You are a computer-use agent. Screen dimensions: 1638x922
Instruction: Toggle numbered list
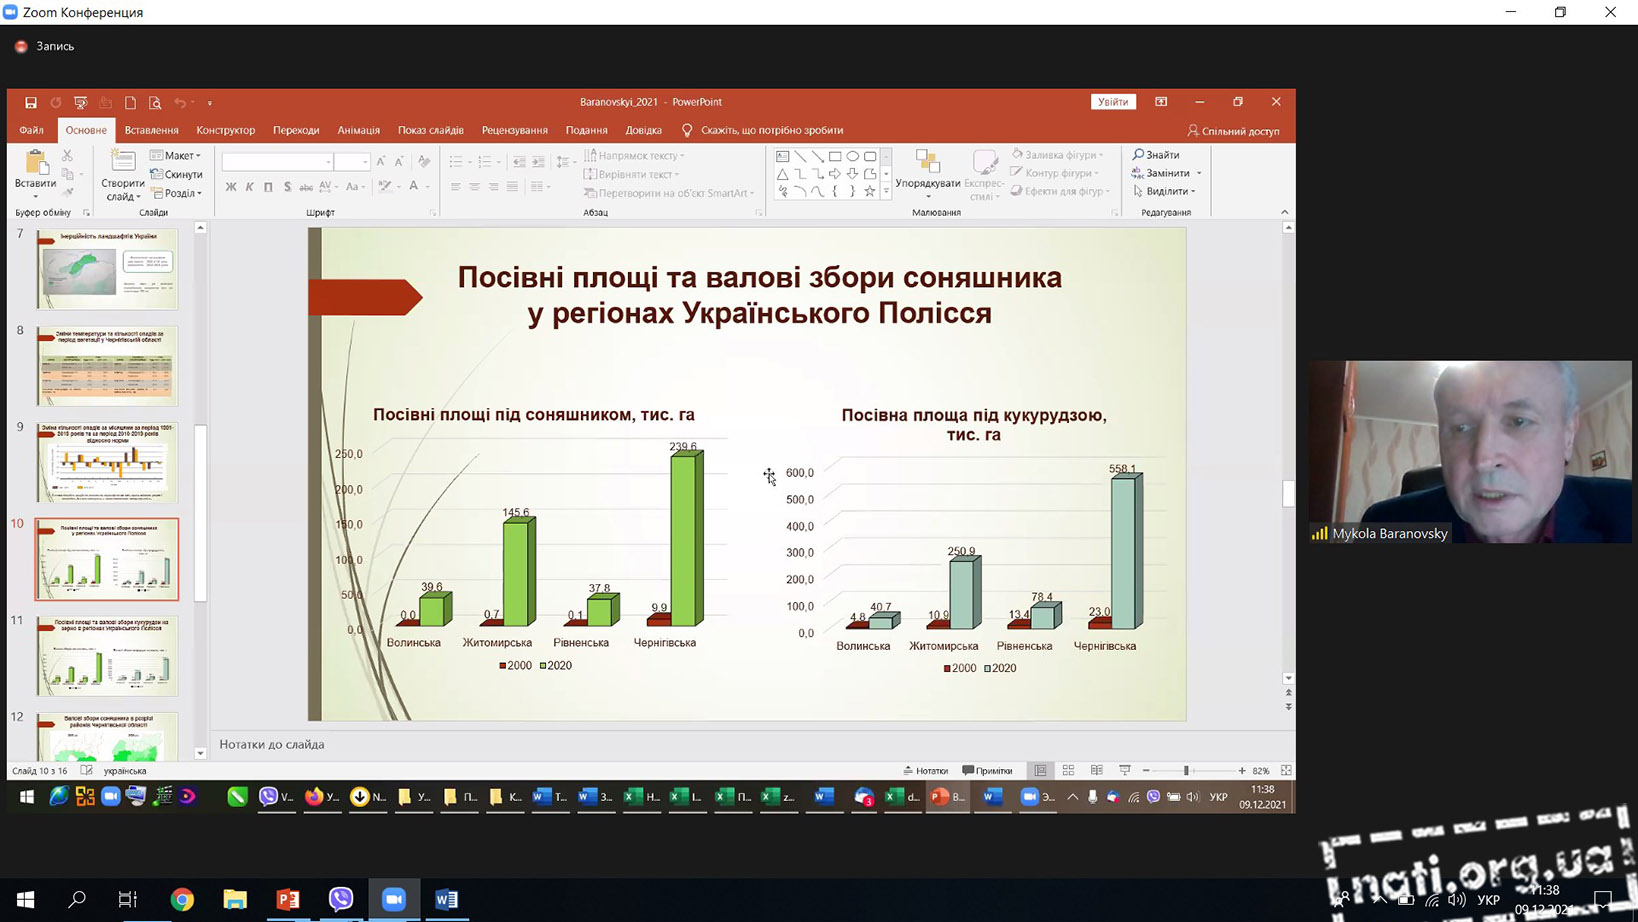point(485,161)
